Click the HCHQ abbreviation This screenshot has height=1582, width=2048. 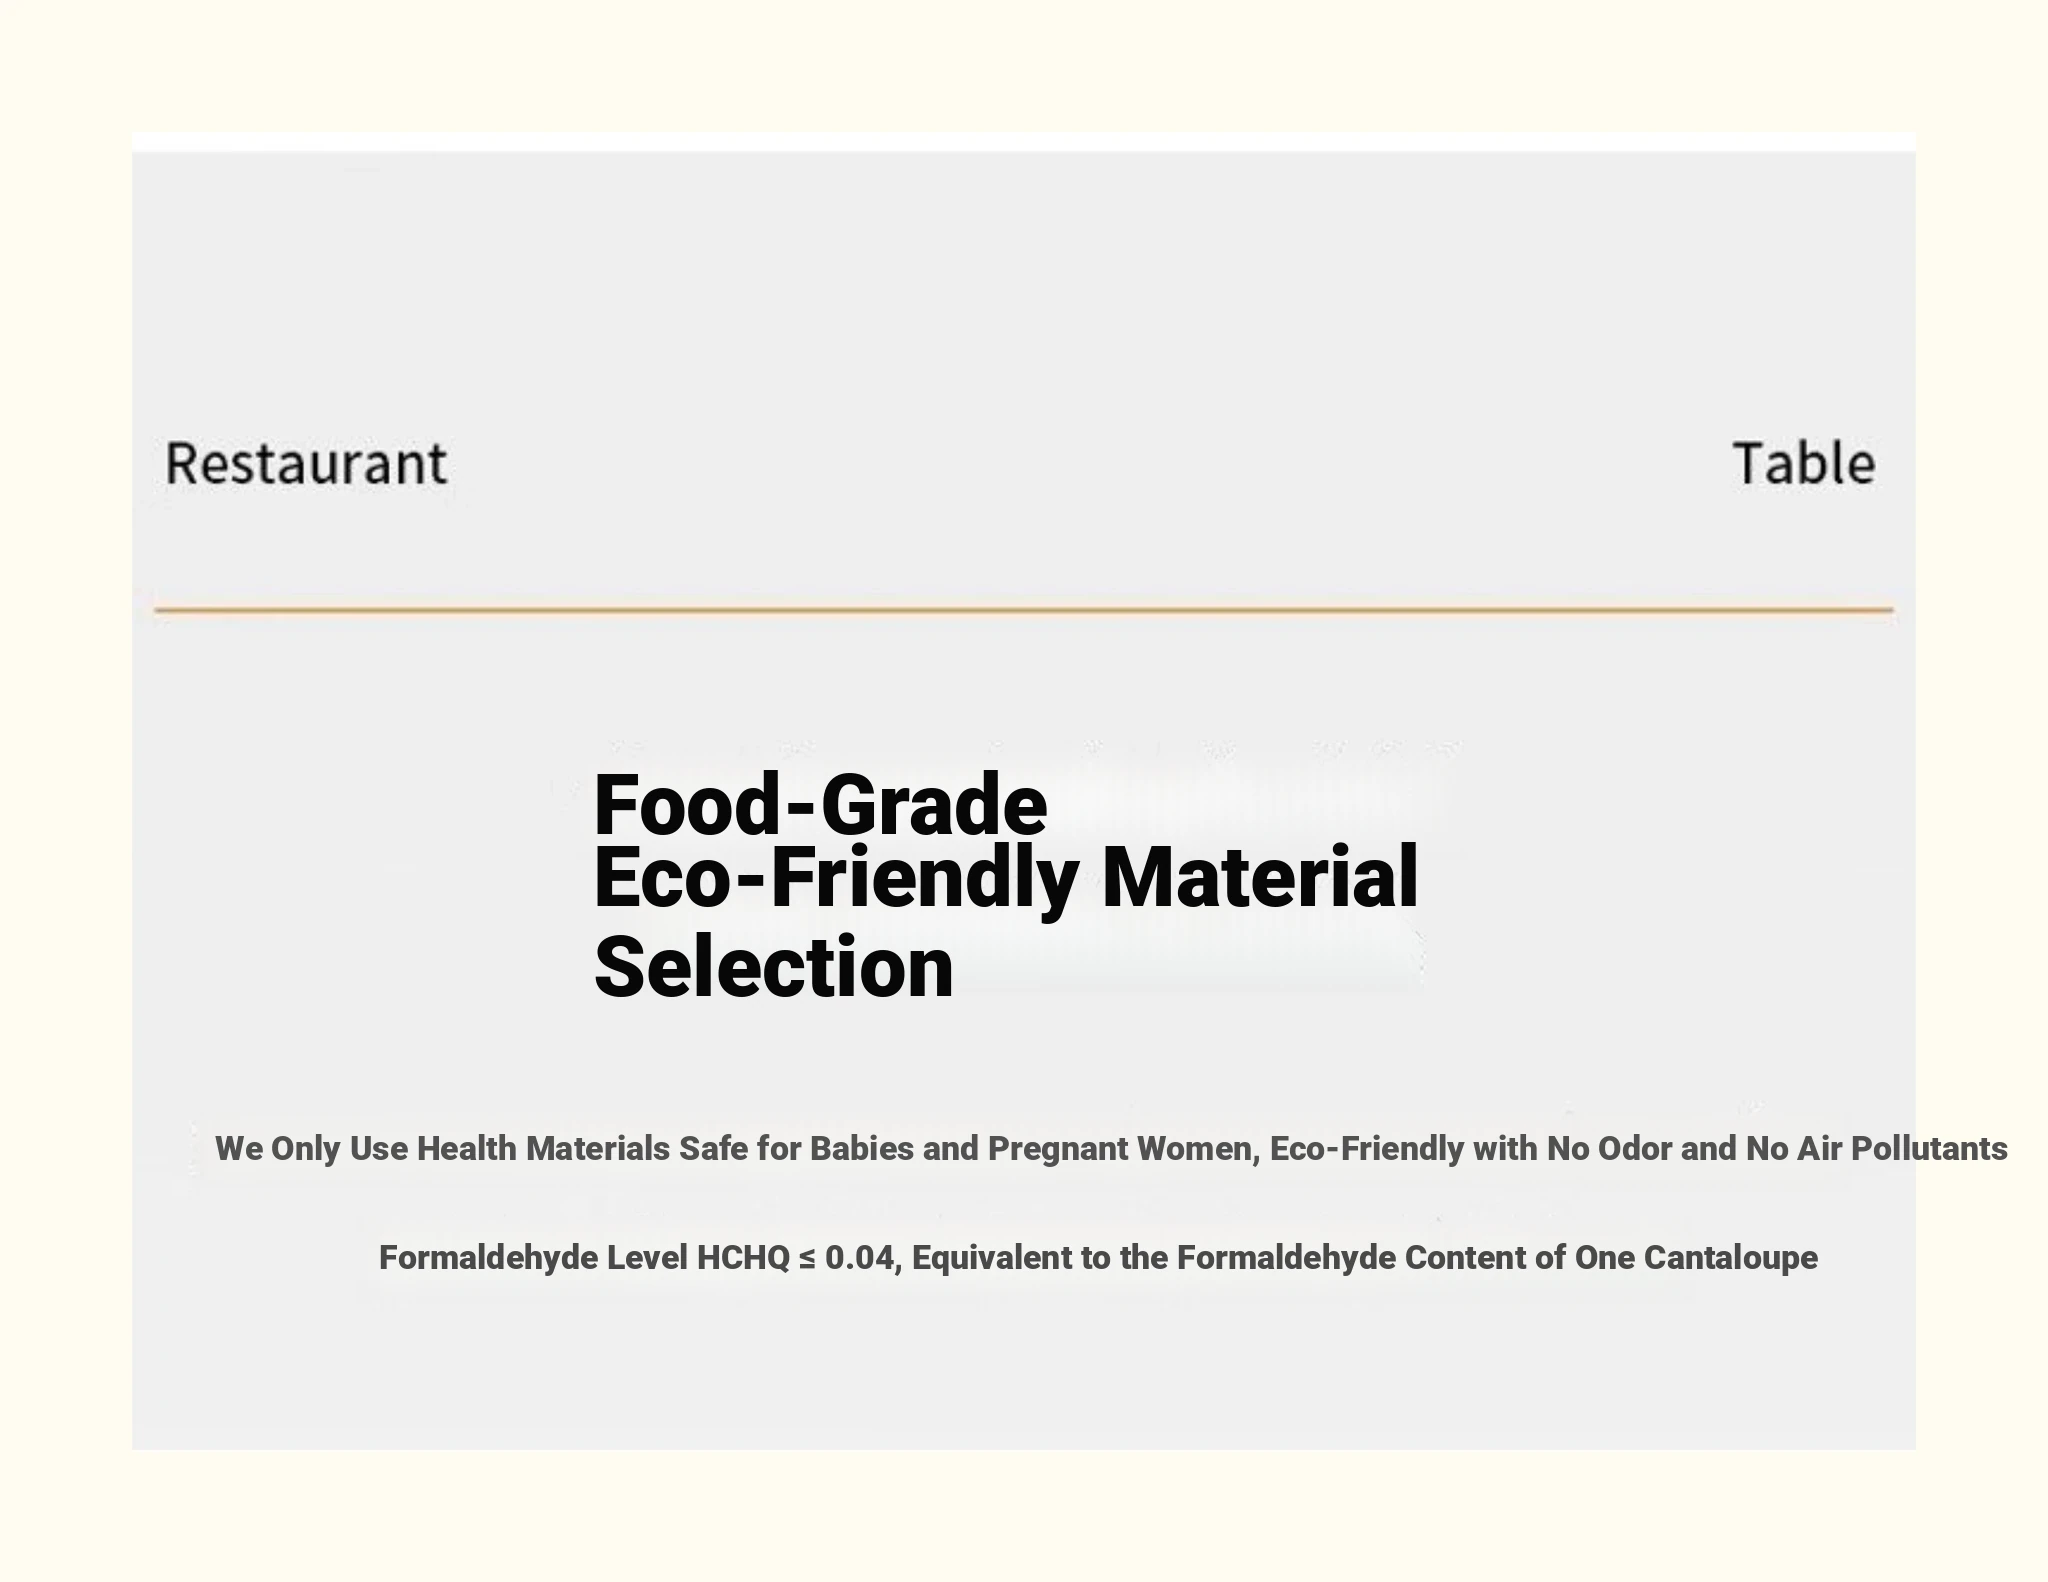743,1257
